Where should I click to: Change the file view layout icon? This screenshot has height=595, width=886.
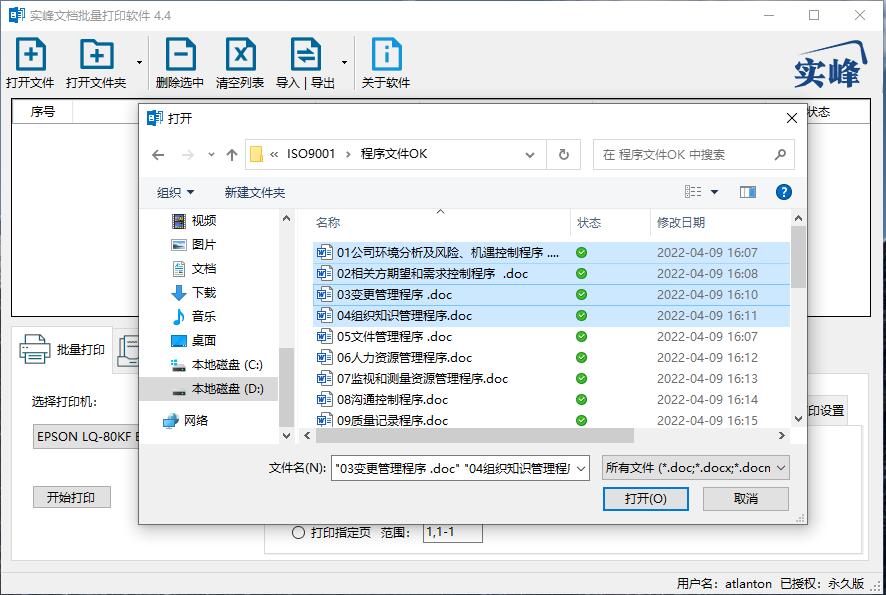click(693, 192)
